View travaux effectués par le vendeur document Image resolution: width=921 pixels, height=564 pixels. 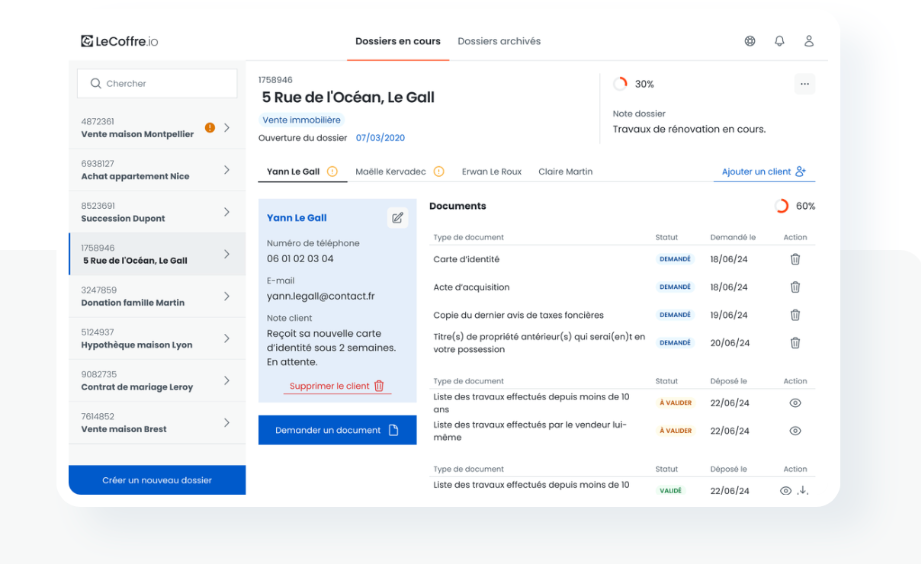click(x=795, y=431)
